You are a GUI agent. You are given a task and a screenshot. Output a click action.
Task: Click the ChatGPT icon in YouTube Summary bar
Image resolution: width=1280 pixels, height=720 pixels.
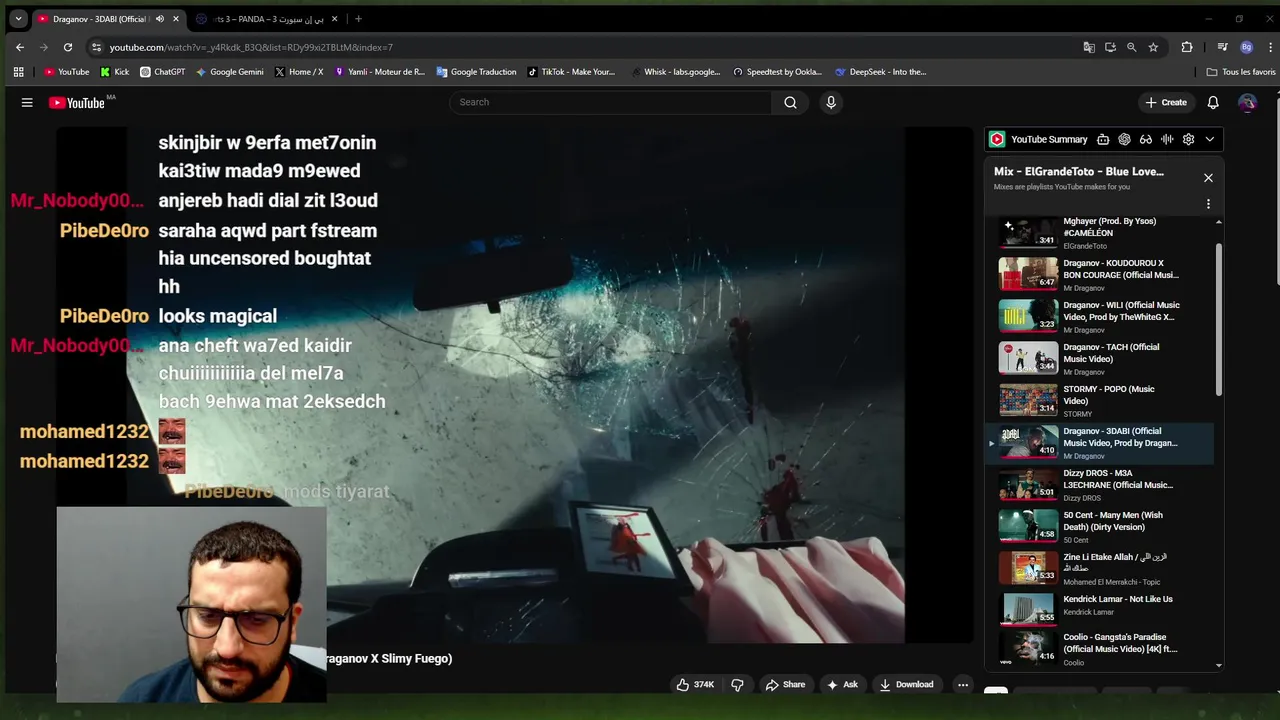click(x=1124, y=139)
